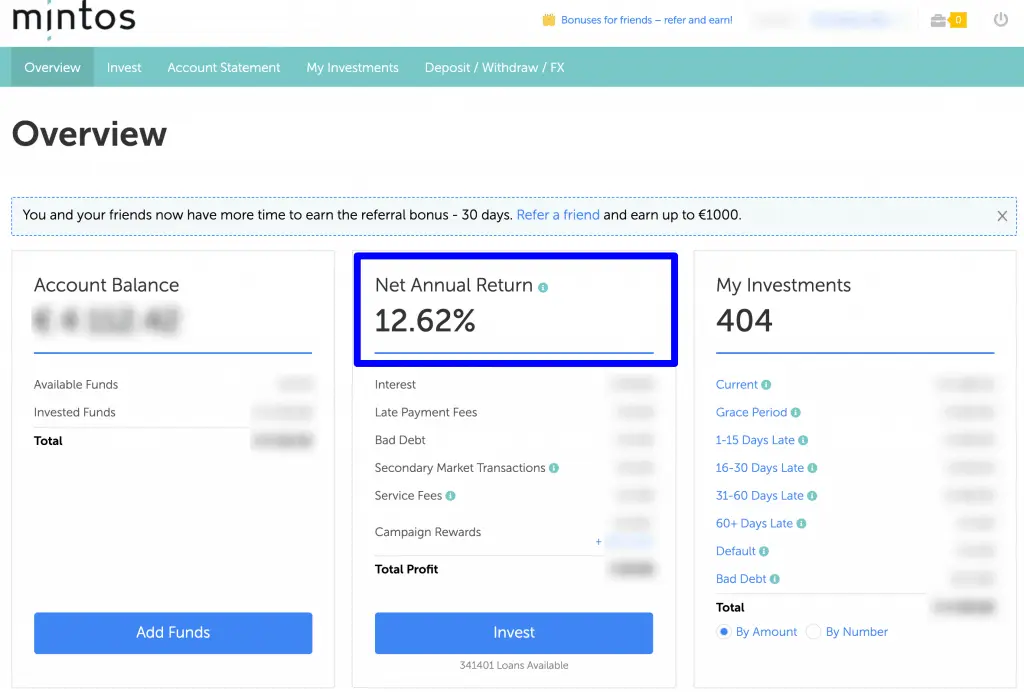Click the Mintos logo in the header
This screenshot has height=694, width=1024.
(x=73, y=18)
